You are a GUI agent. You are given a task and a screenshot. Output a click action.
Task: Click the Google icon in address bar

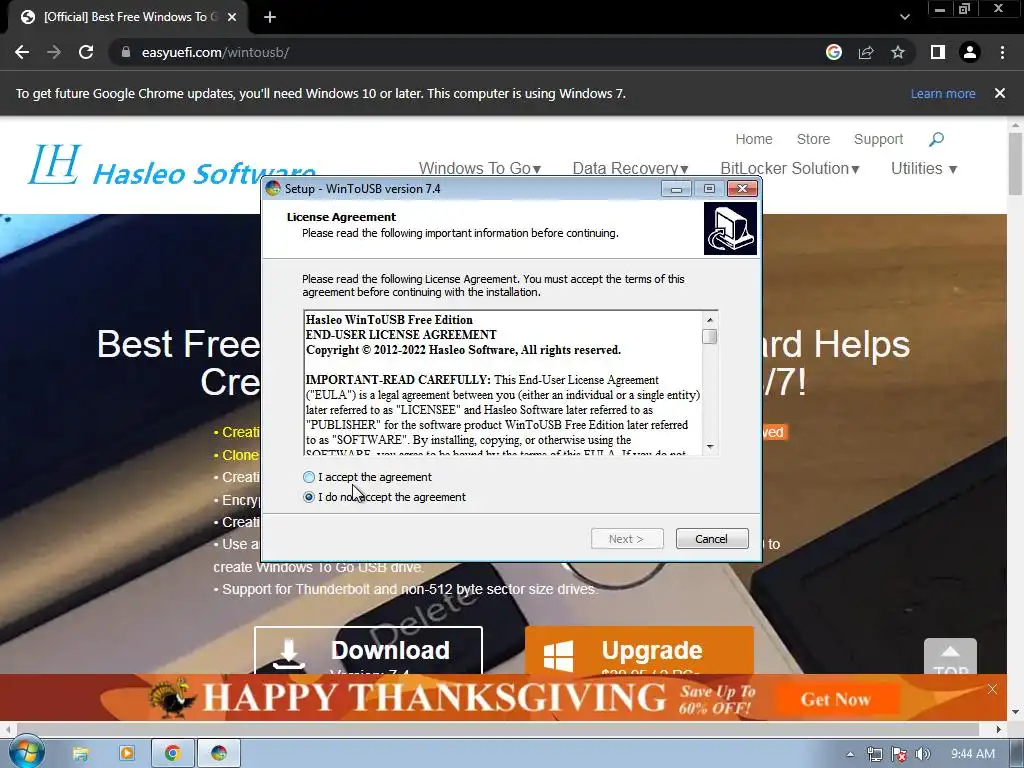pos(834,52)
